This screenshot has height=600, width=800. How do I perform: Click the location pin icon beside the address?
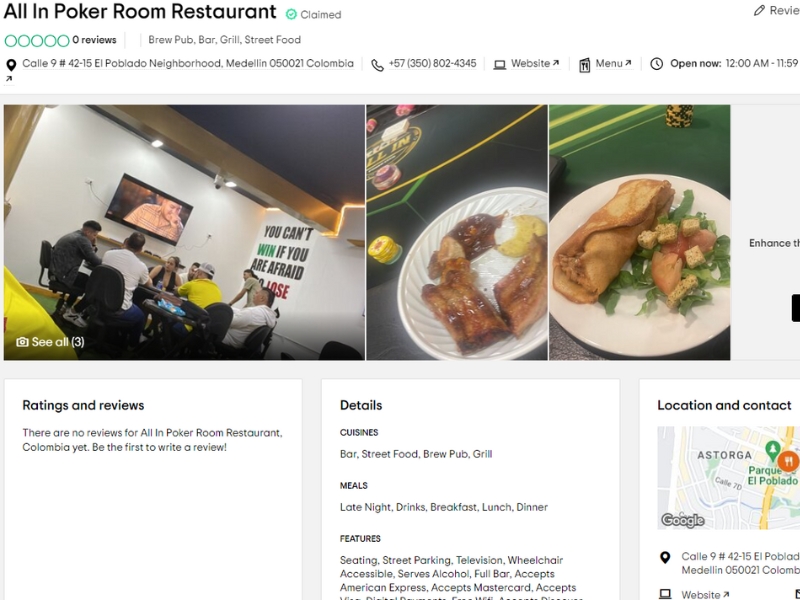pyautogui.click(x=11, y=65)
